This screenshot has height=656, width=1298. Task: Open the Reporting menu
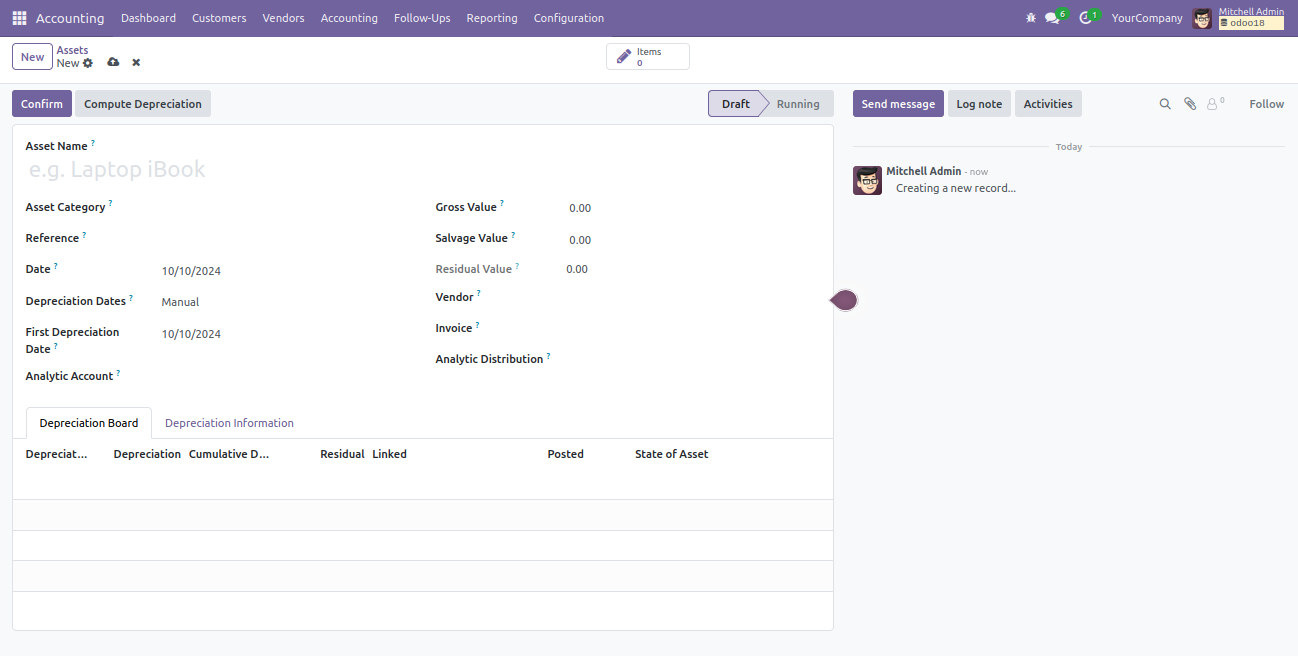tap(492, 18)
